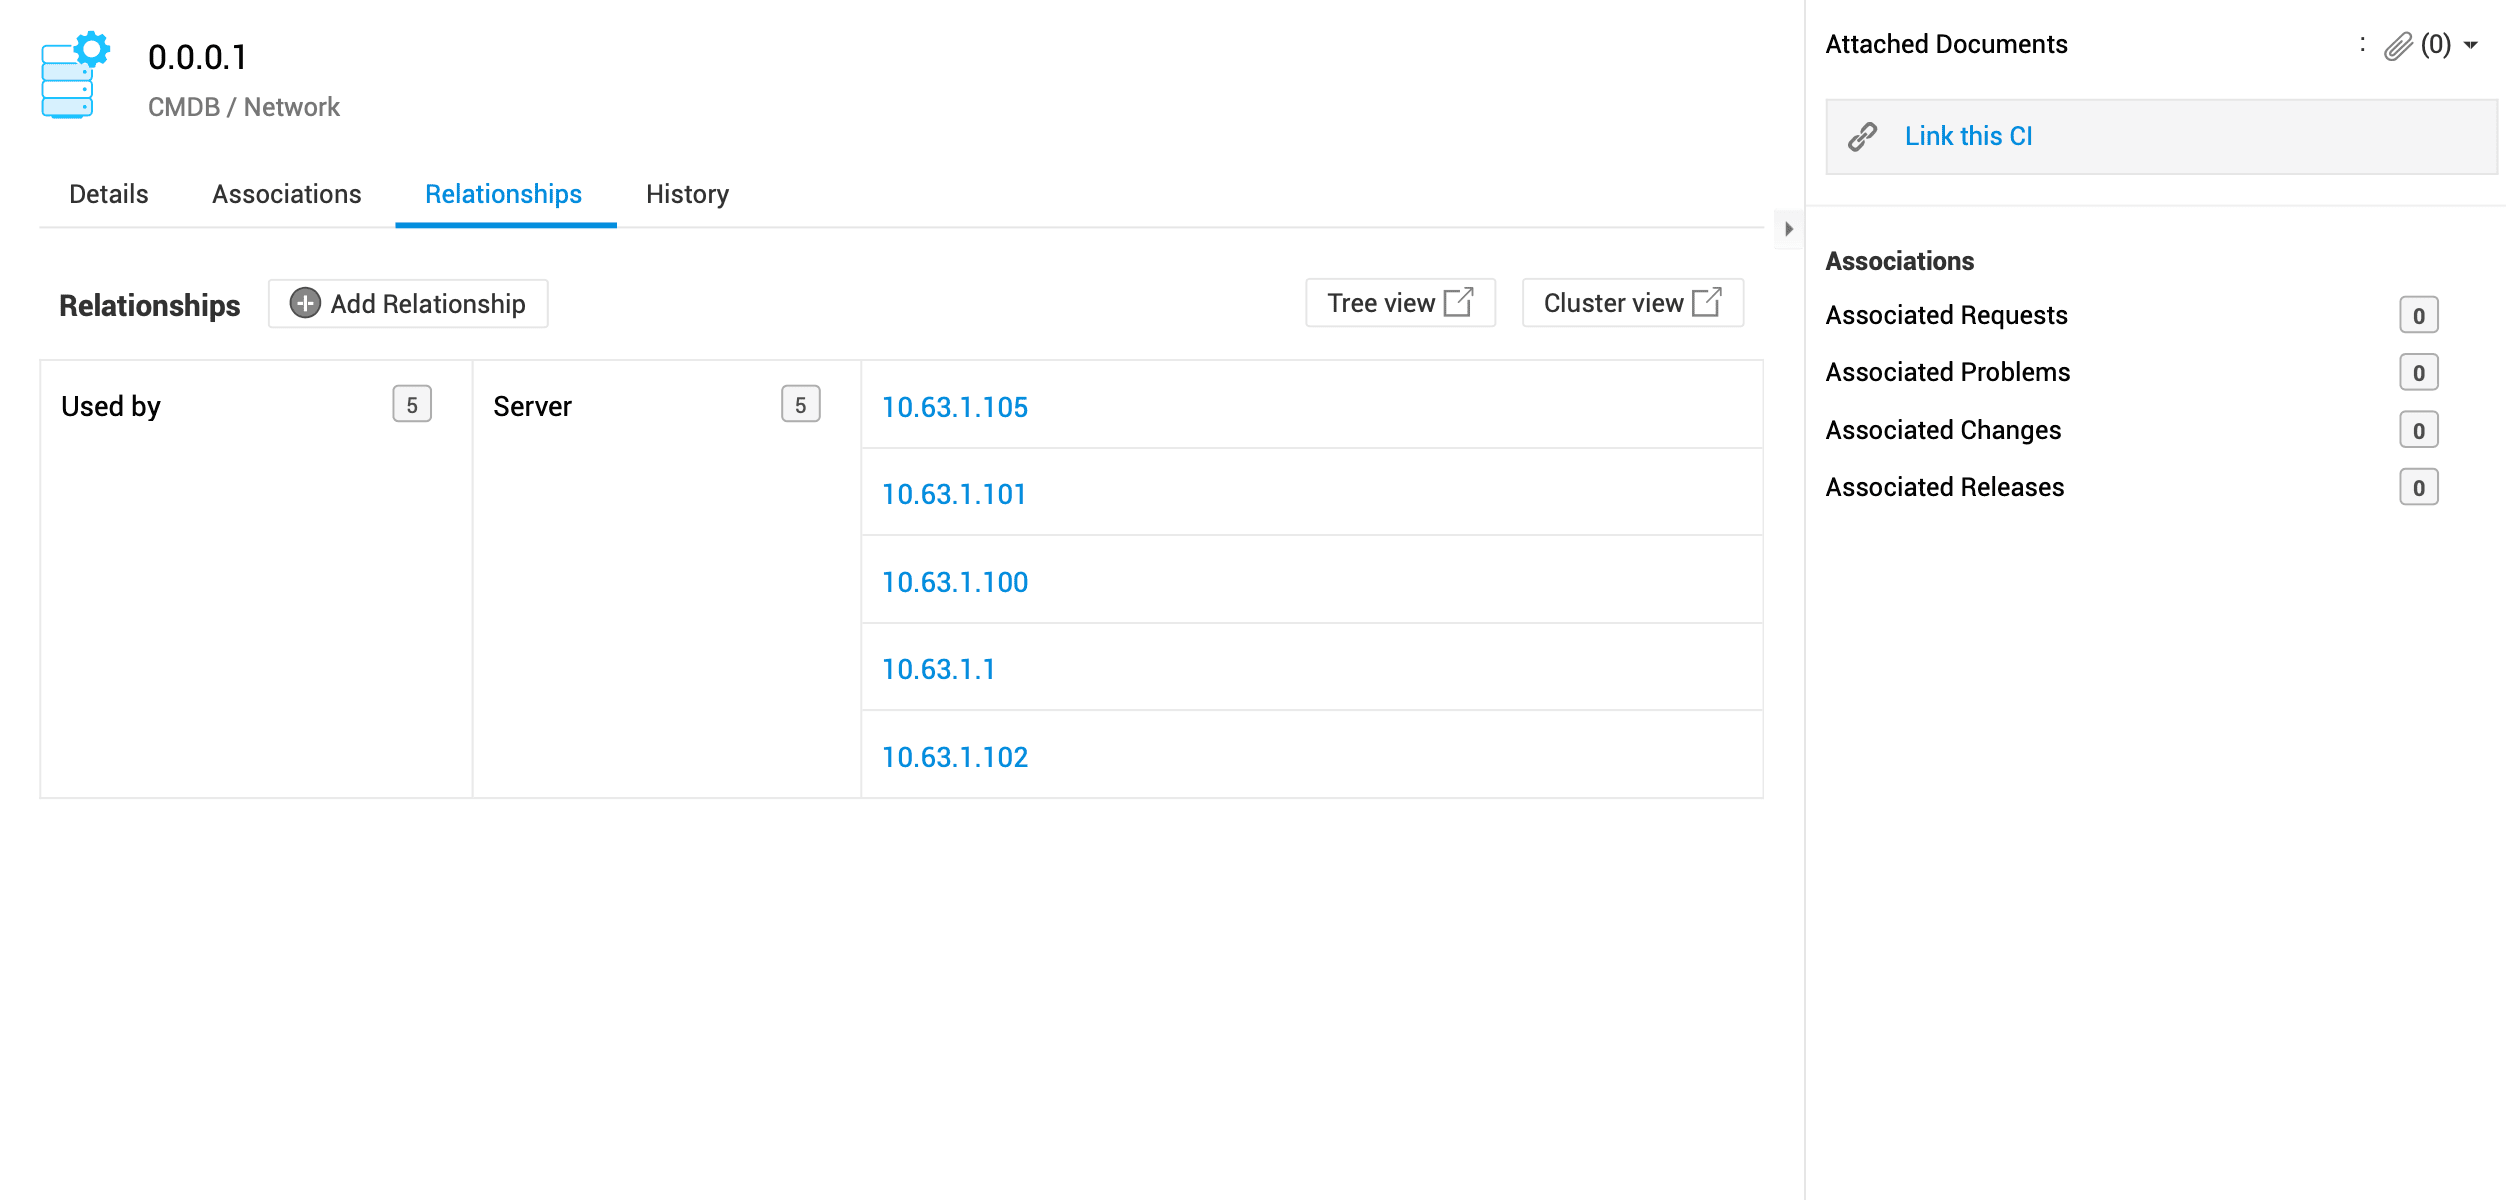
Task: Click the paperclip attachment icon
Action: pos(2398,46)
